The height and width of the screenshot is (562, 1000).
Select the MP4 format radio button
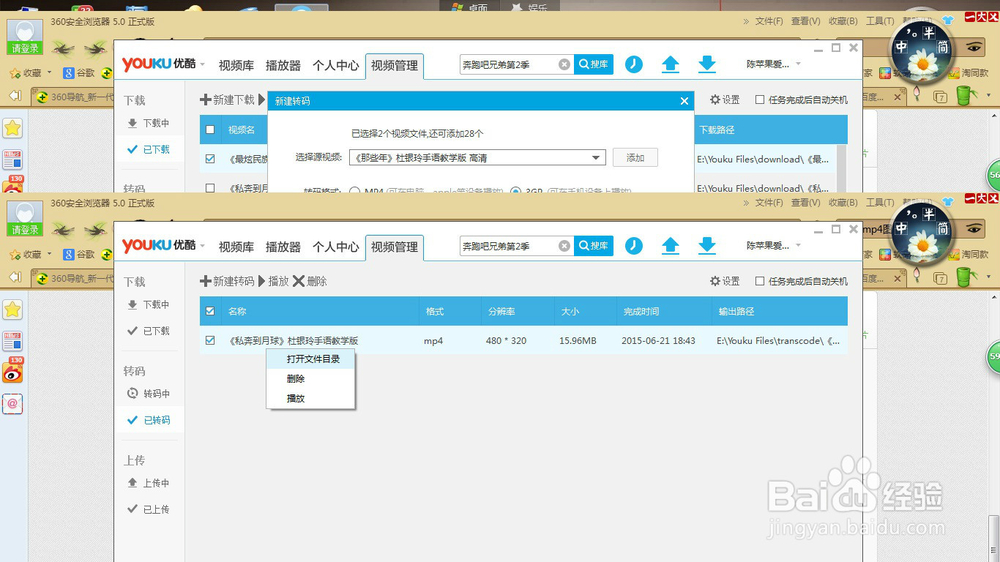click(355, 190)
